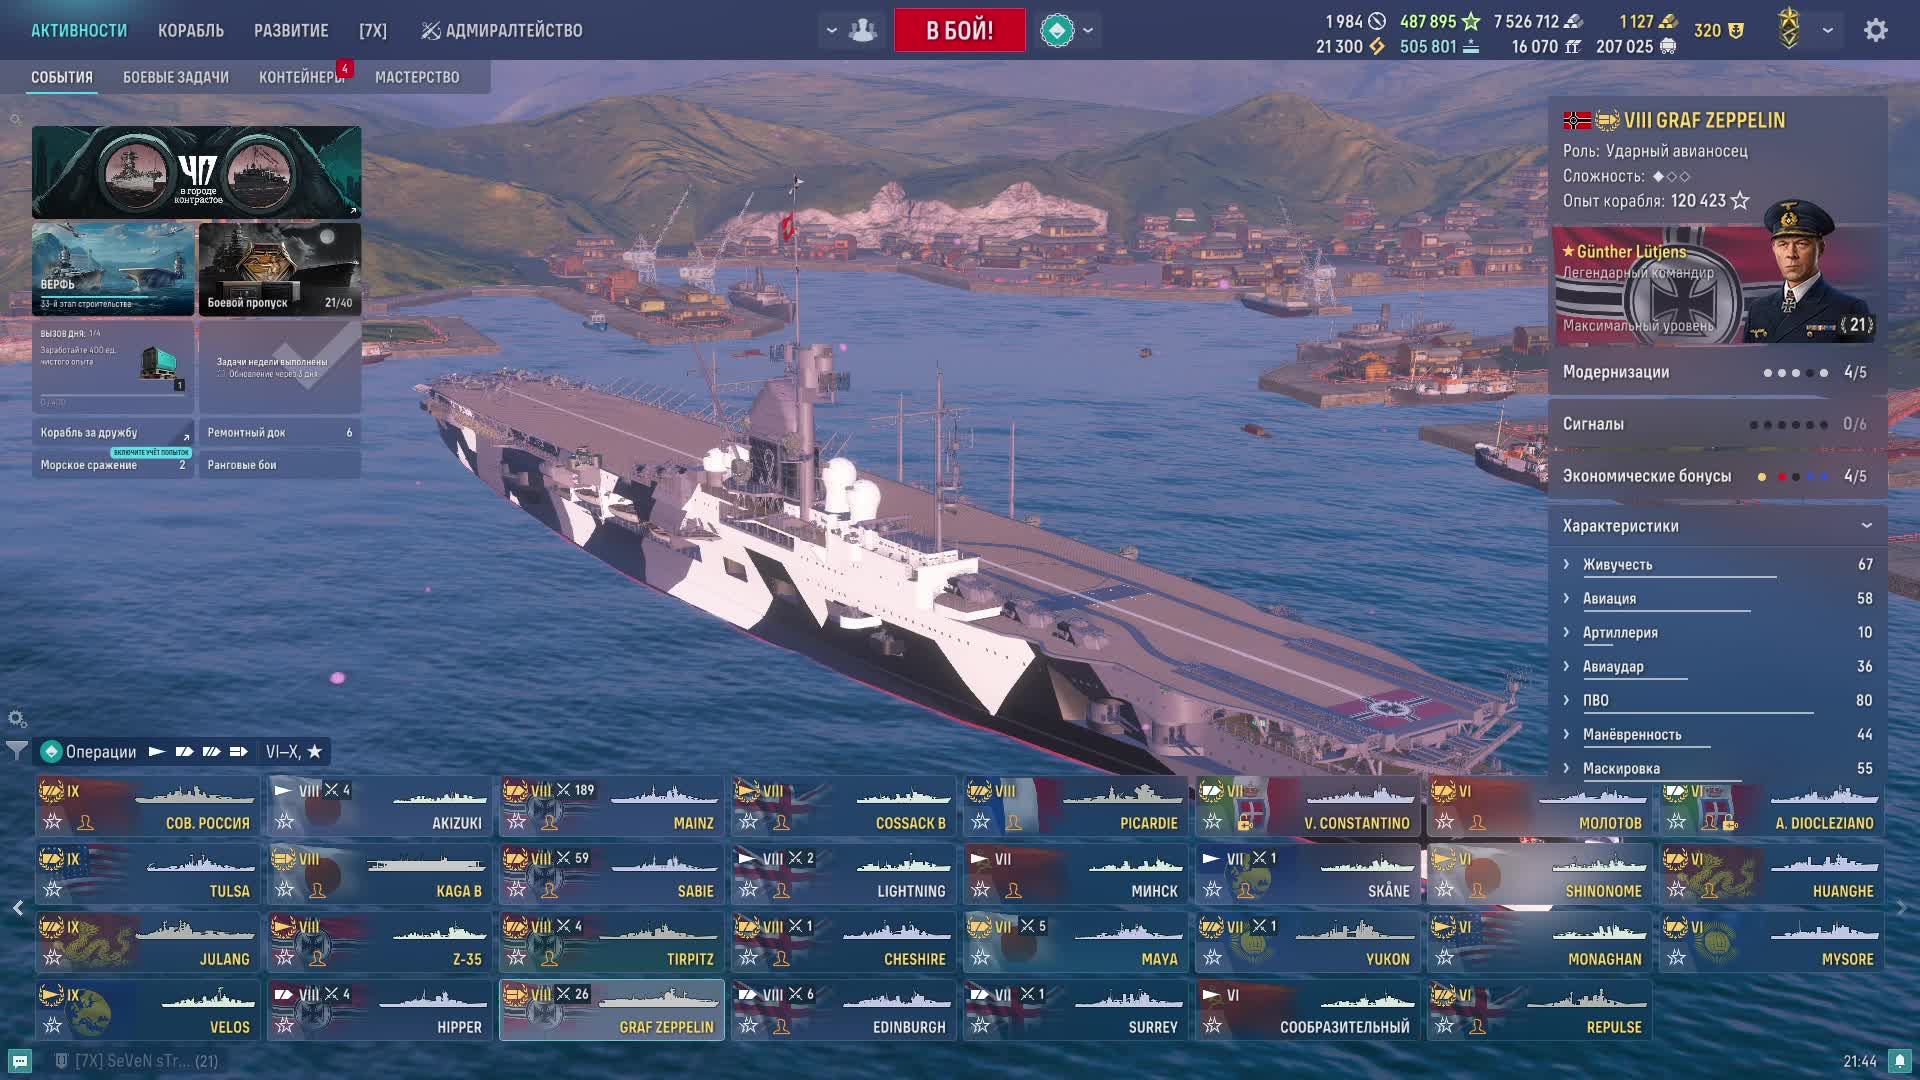Image resolution: width=1920 pixels, height=1080 pixels.
Task: Toggle favorite star on Mainz ship card
Action: 517,821
